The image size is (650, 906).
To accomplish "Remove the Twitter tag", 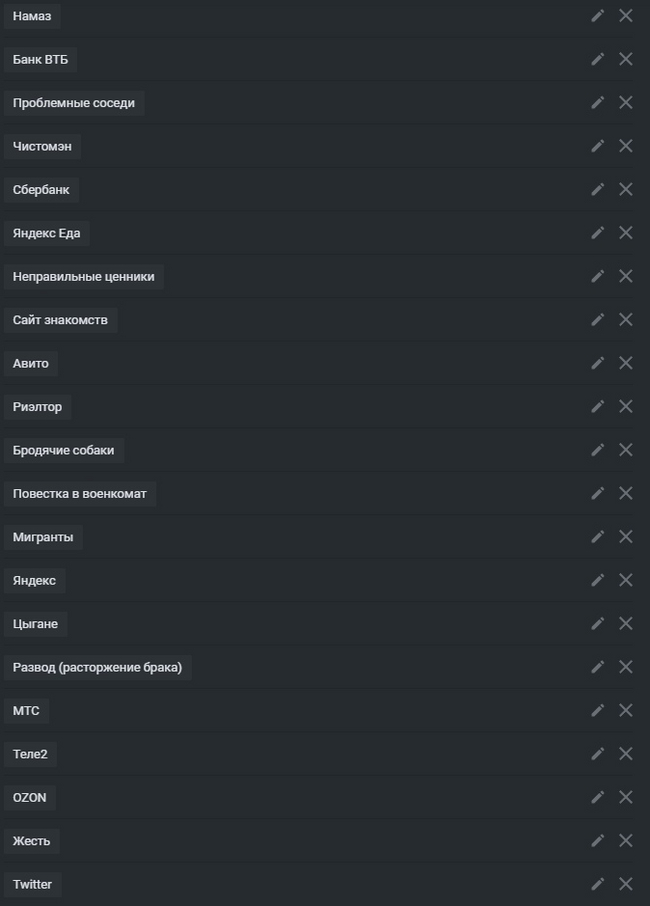I will [626, 884].
